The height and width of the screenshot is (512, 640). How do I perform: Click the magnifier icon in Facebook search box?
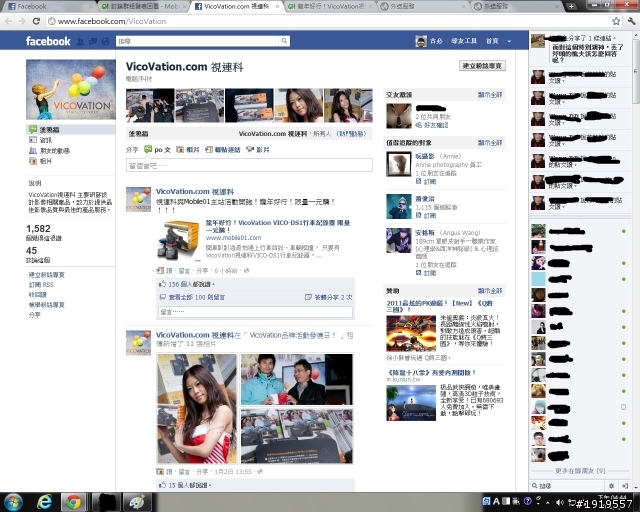[x=284, y=41]
